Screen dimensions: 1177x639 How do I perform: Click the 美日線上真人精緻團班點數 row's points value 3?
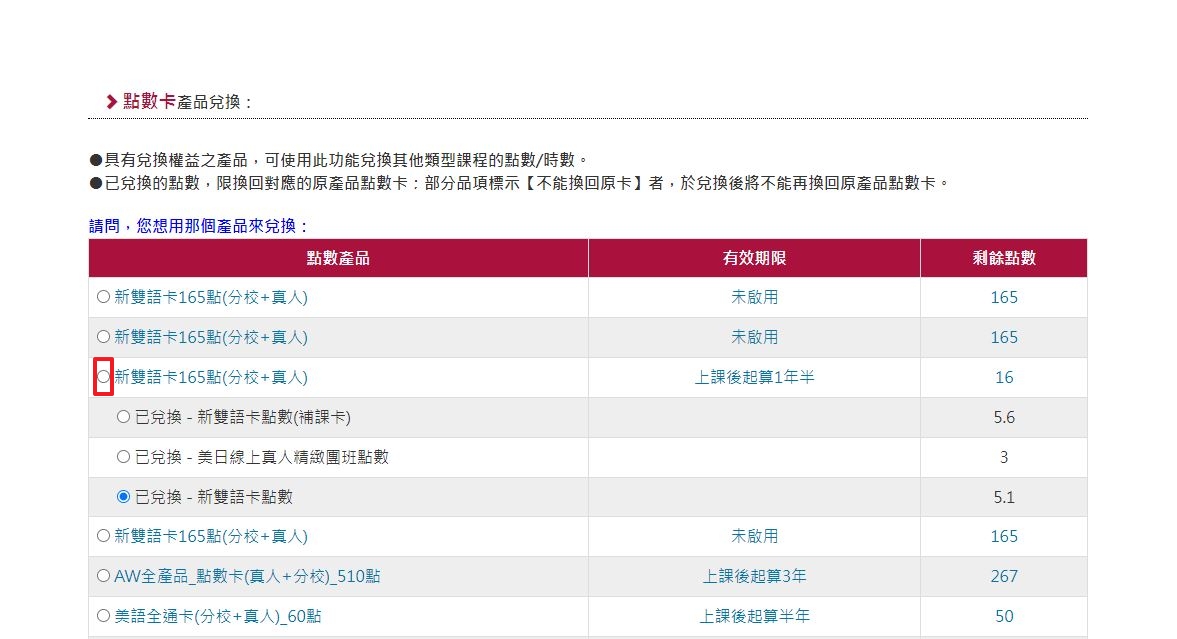(1004, 457)
